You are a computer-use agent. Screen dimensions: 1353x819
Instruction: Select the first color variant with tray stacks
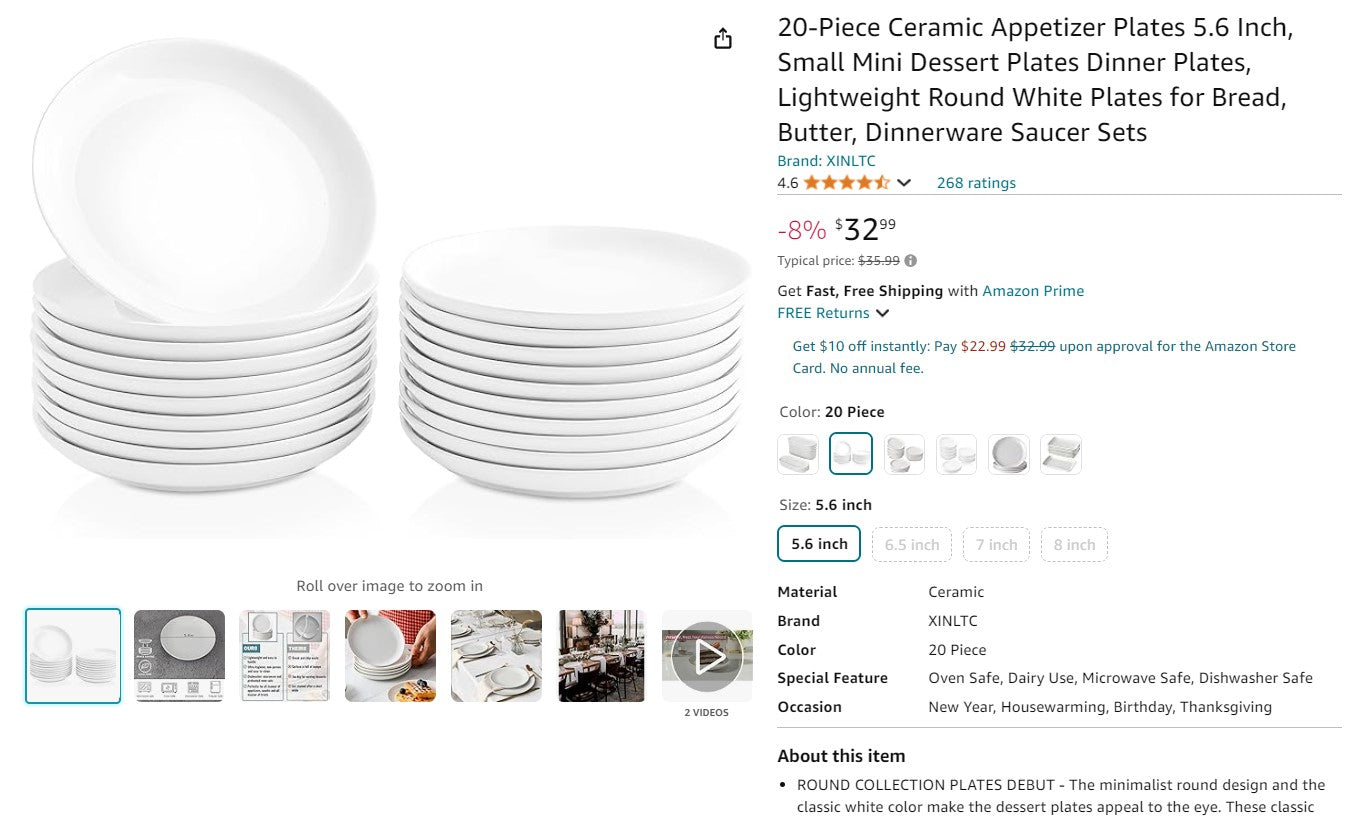click(x=797, y=453)
